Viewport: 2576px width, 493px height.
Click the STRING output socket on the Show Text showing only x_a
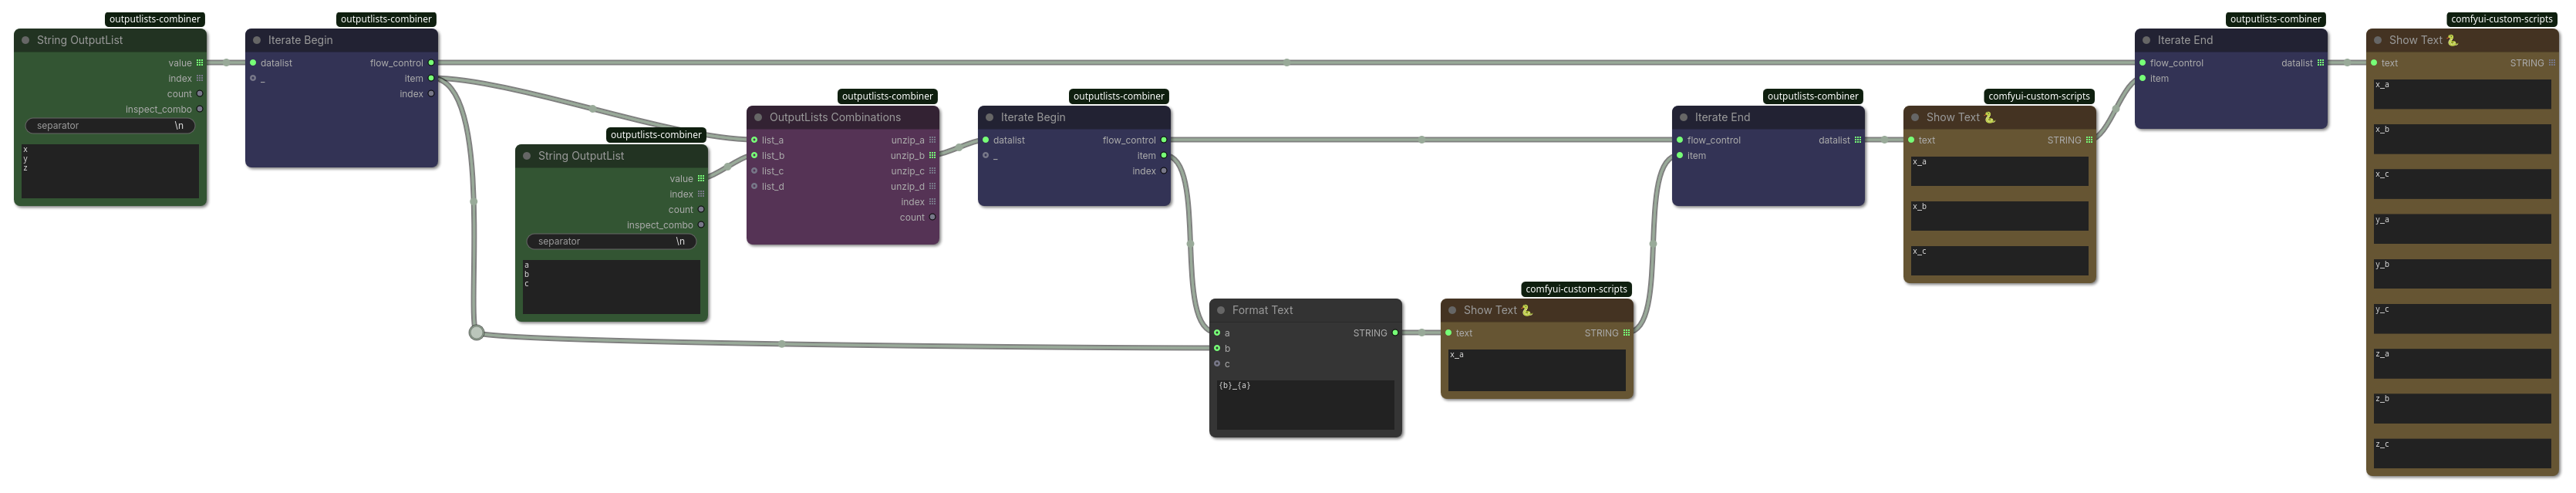[1626, 333]
